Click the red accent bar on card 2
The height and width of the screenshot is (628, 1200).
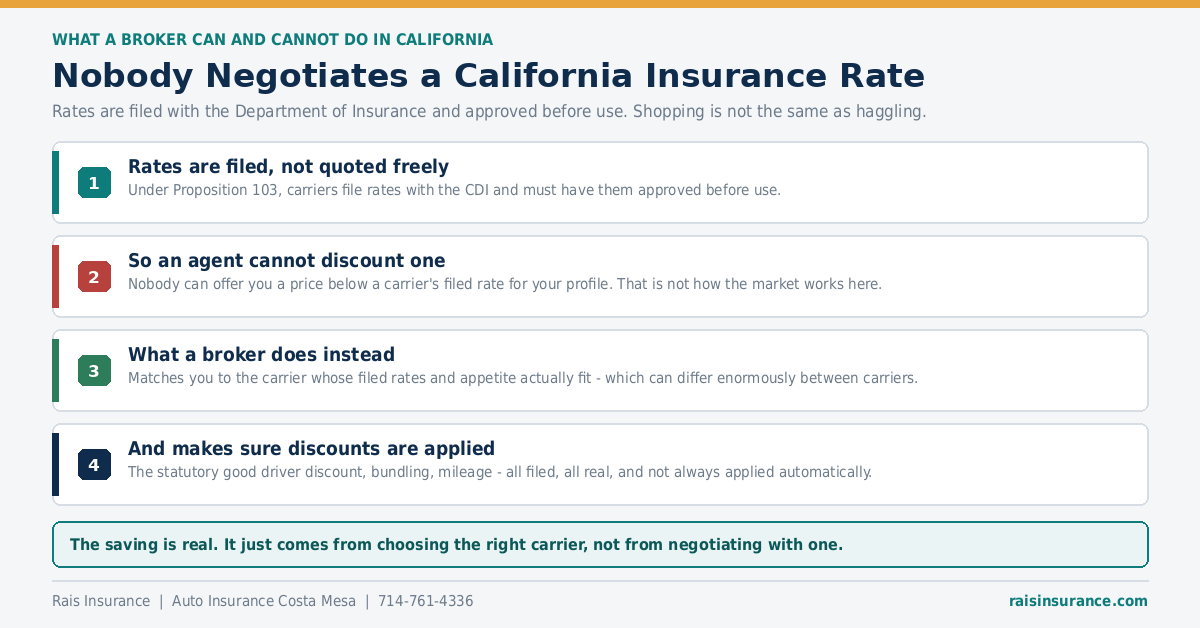55,277
